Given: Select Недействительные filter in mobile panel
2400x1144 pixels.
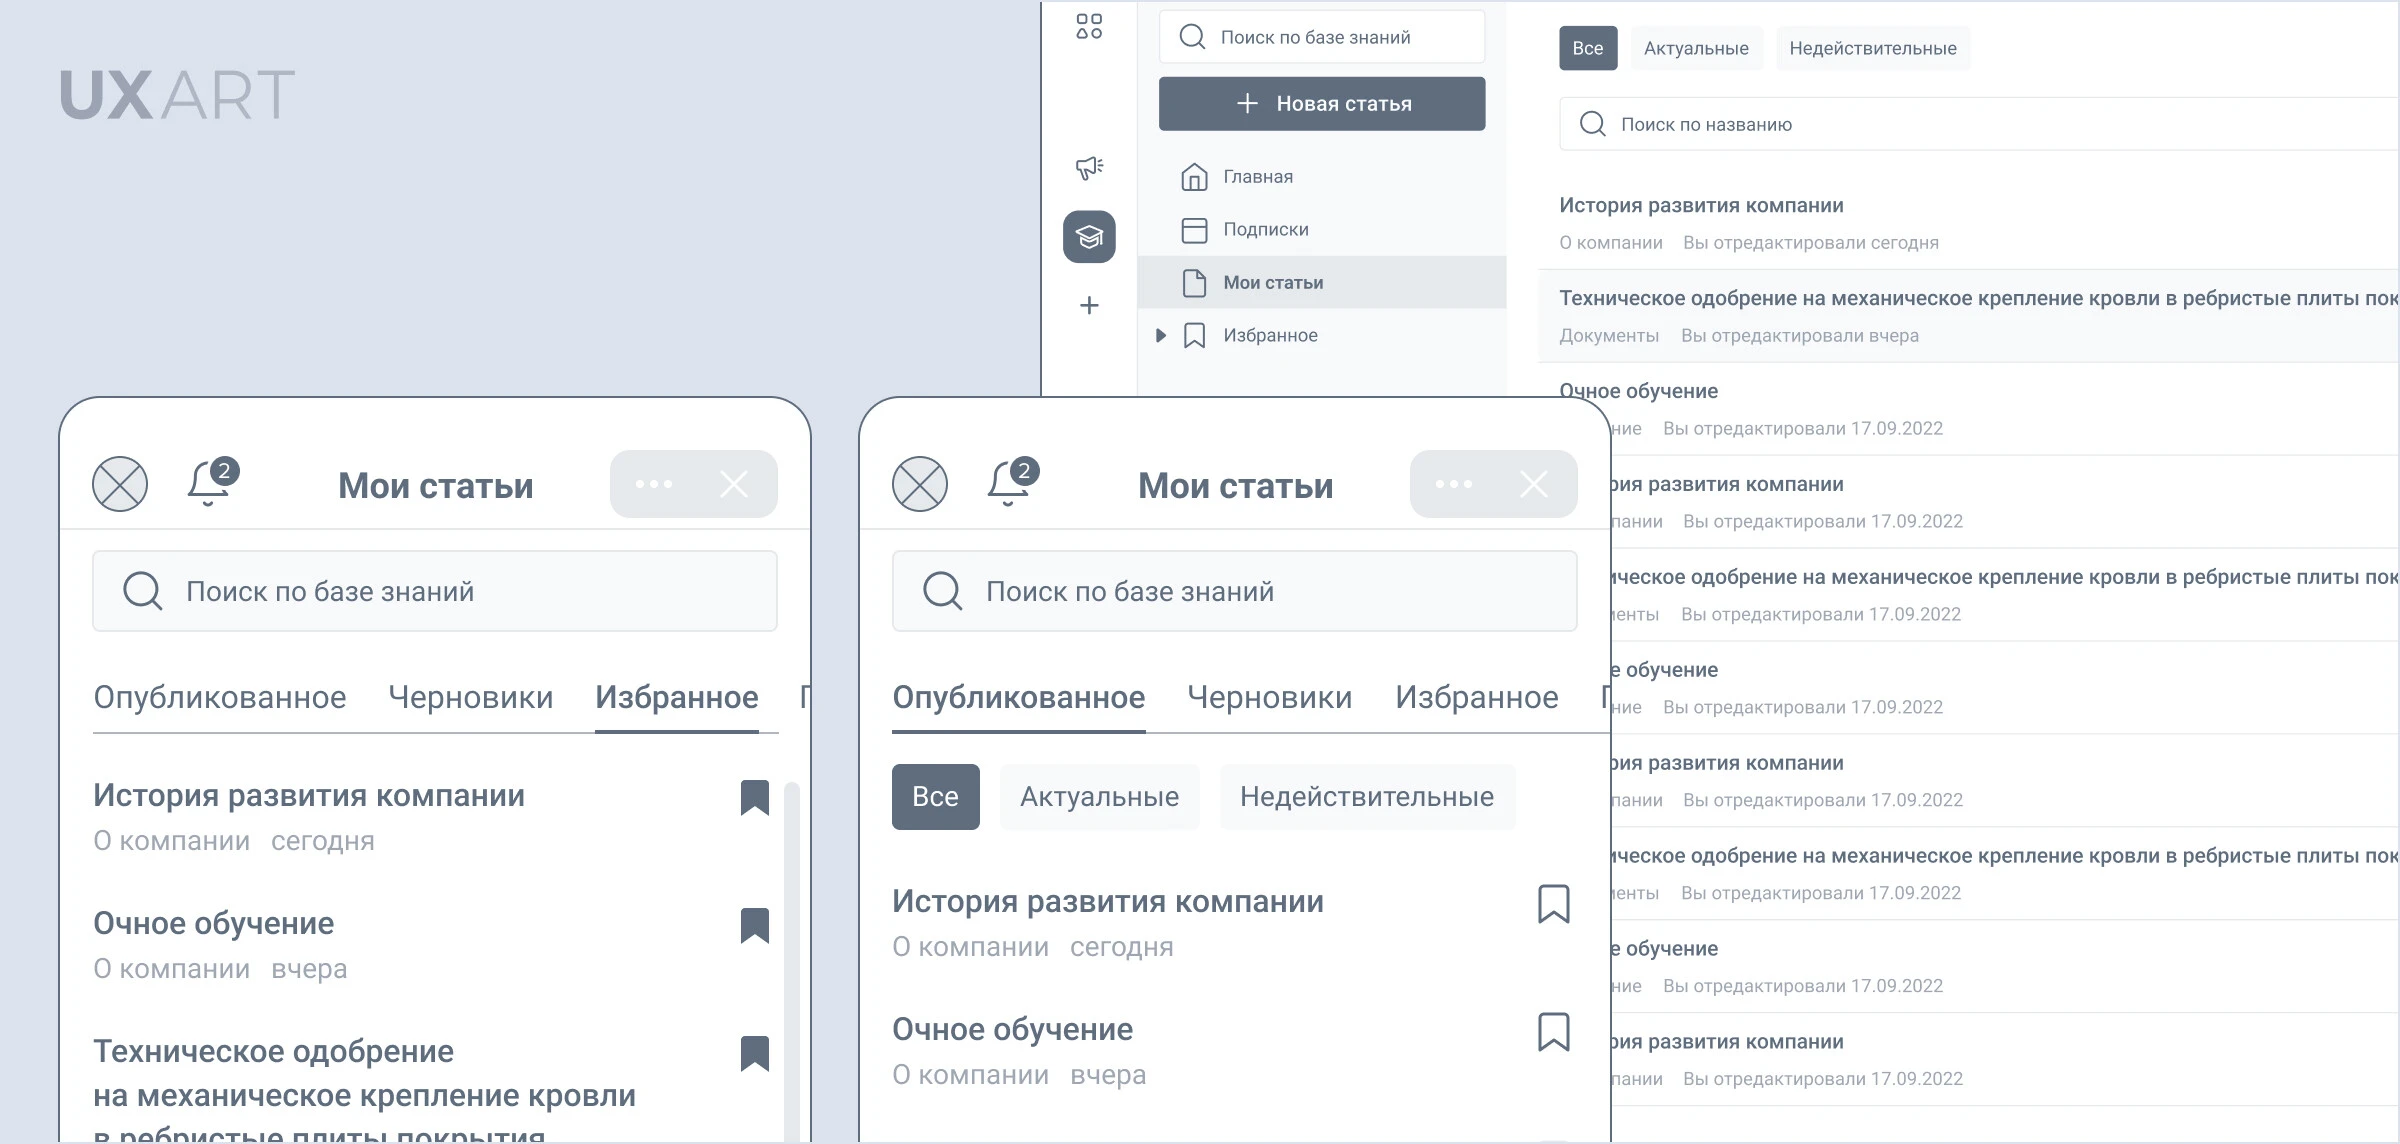Looking at the screenshot, I should [x=1366, y=797].
